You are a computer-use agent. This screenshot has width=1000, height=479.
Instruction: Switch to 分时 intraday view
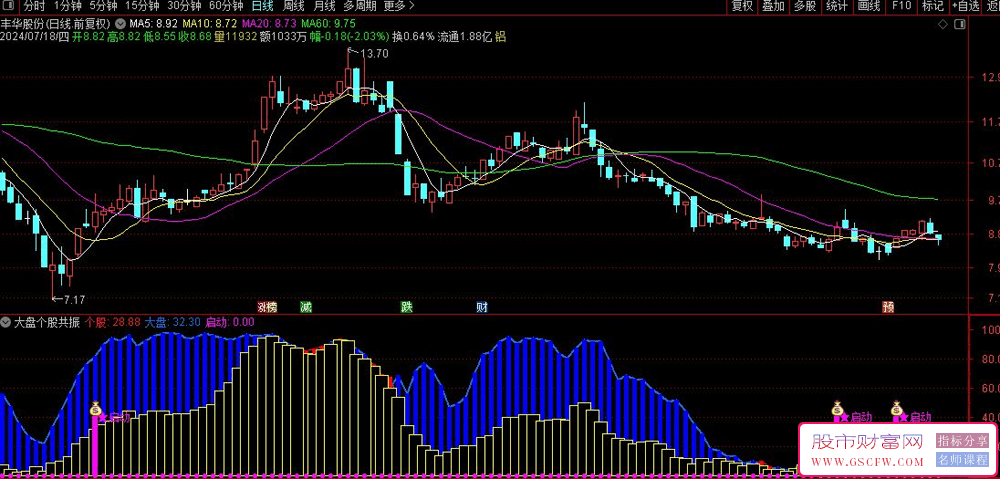35,6
